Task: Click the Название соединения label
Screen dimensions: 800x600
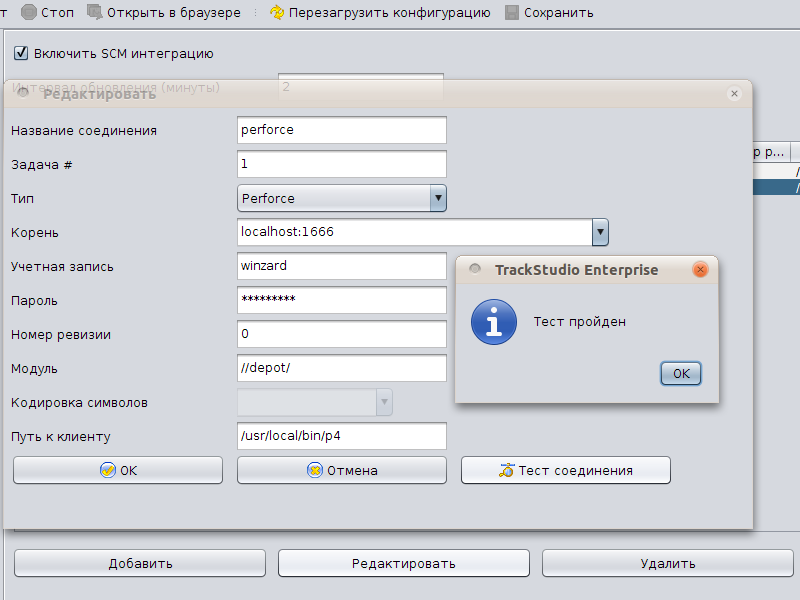Action: point(84,131)
